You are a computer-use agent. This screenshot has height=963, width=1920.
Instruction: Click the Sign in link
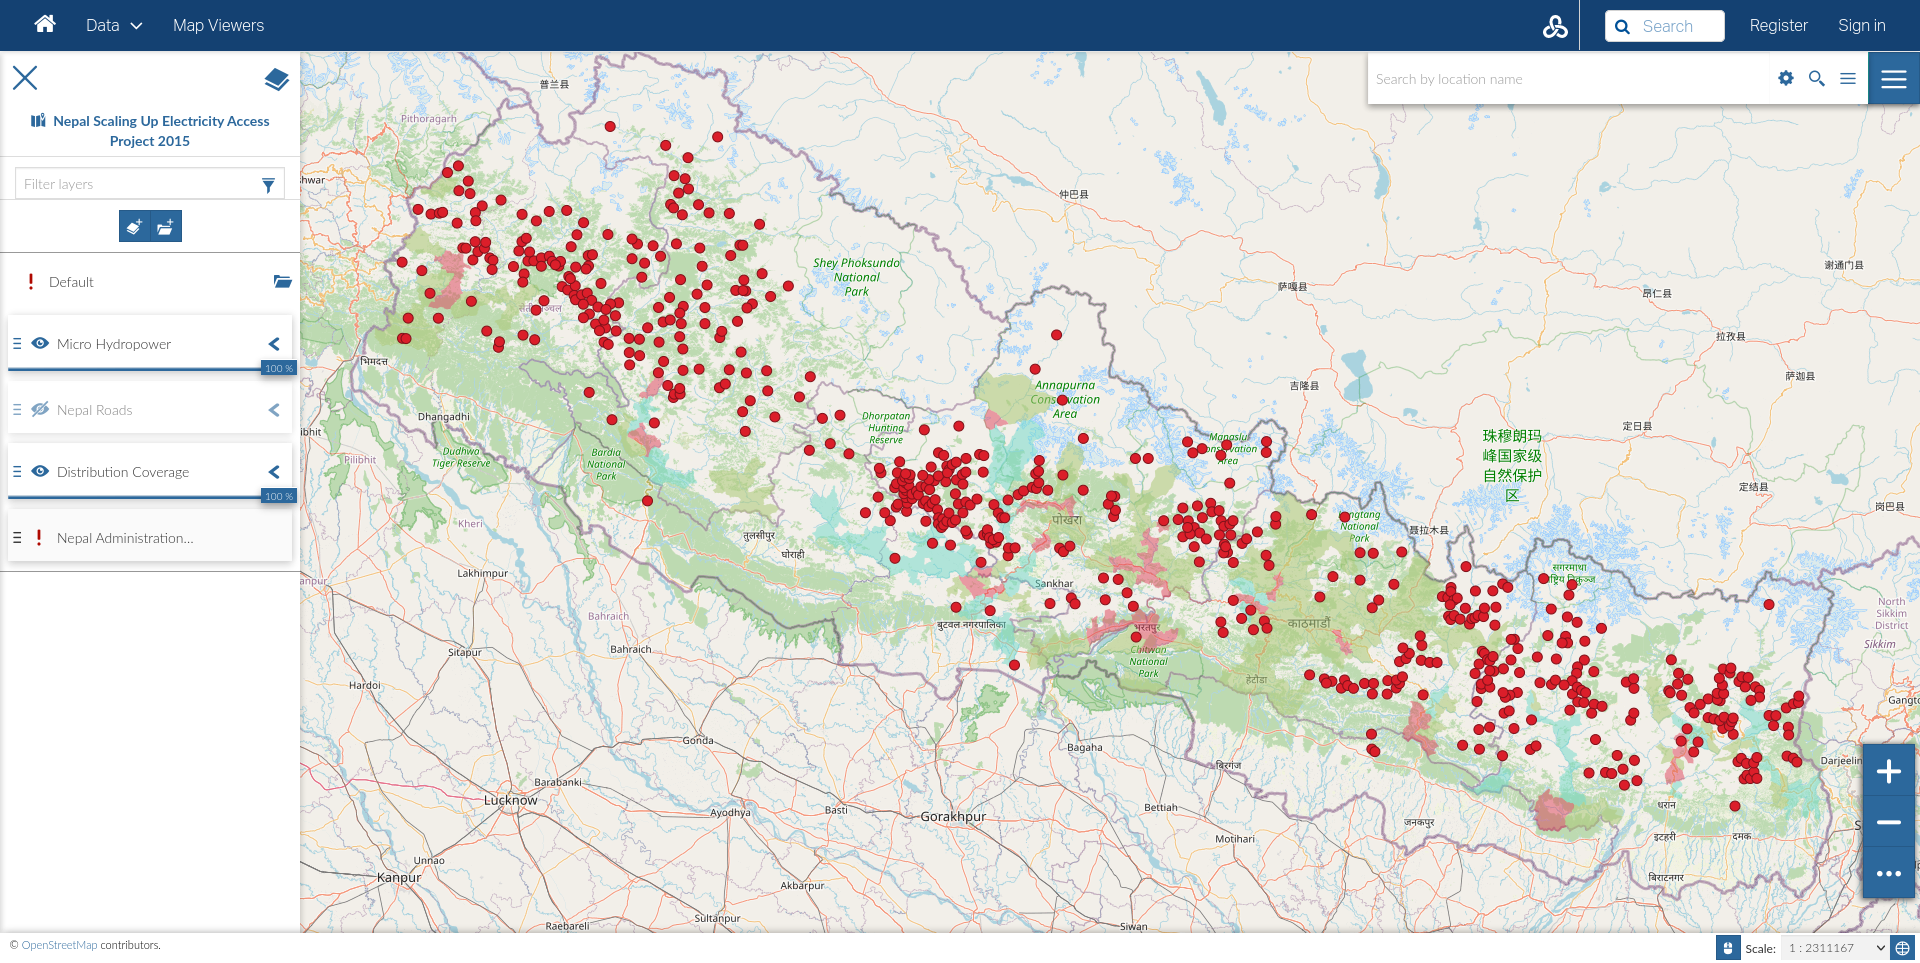[1861, 26]
